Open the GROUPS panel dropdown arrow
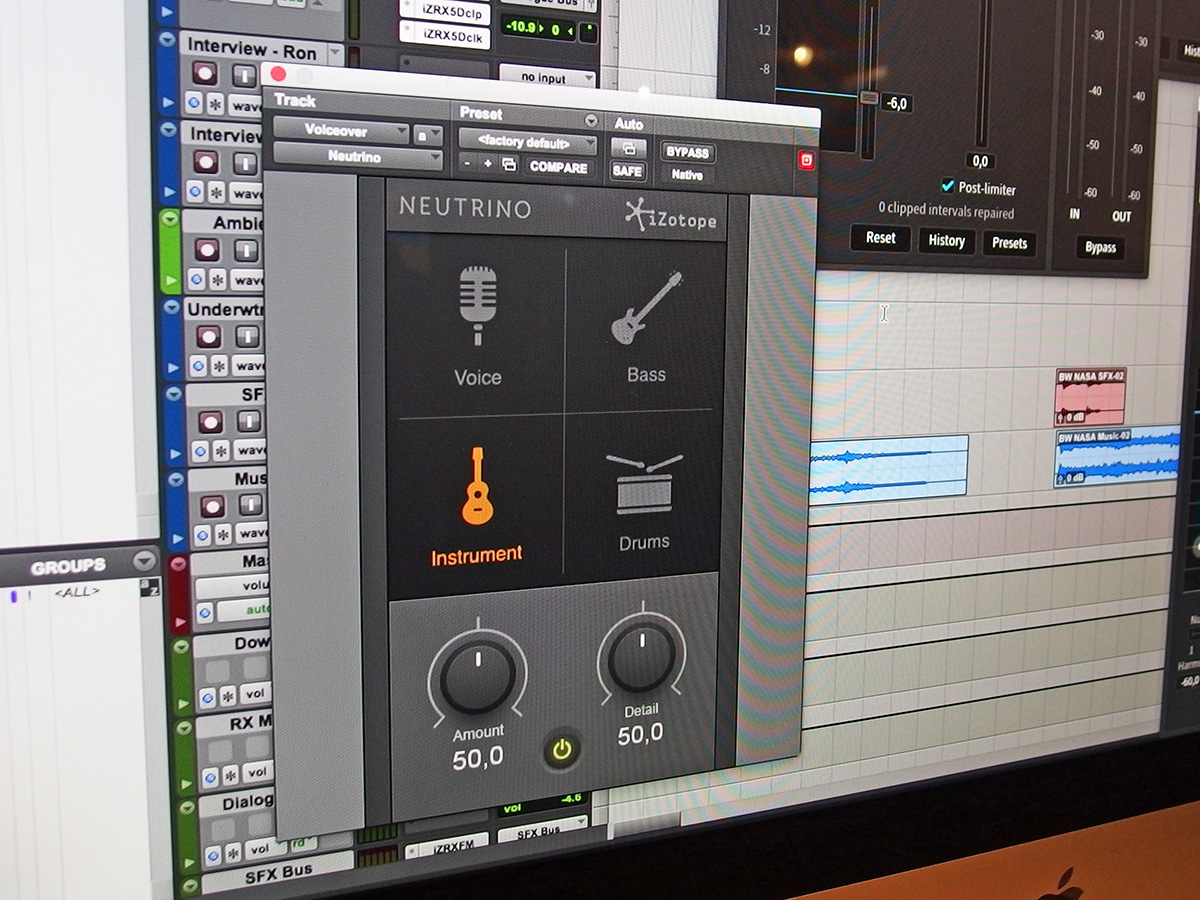Screen dimensions: 1200x900 tap(146, 560)
